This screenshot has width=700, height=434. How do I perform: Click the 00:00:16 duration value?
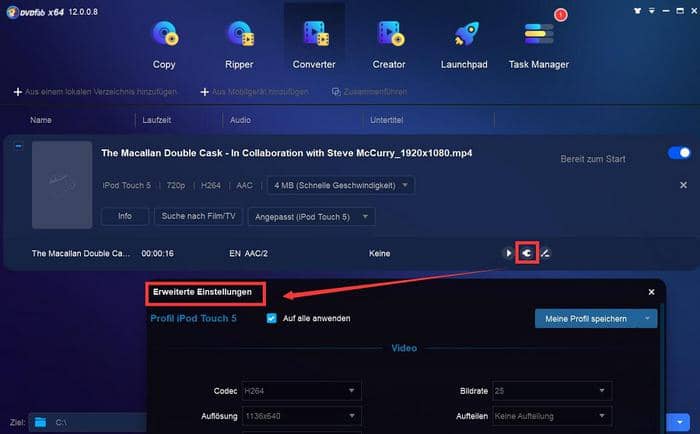tap(158, 253)
